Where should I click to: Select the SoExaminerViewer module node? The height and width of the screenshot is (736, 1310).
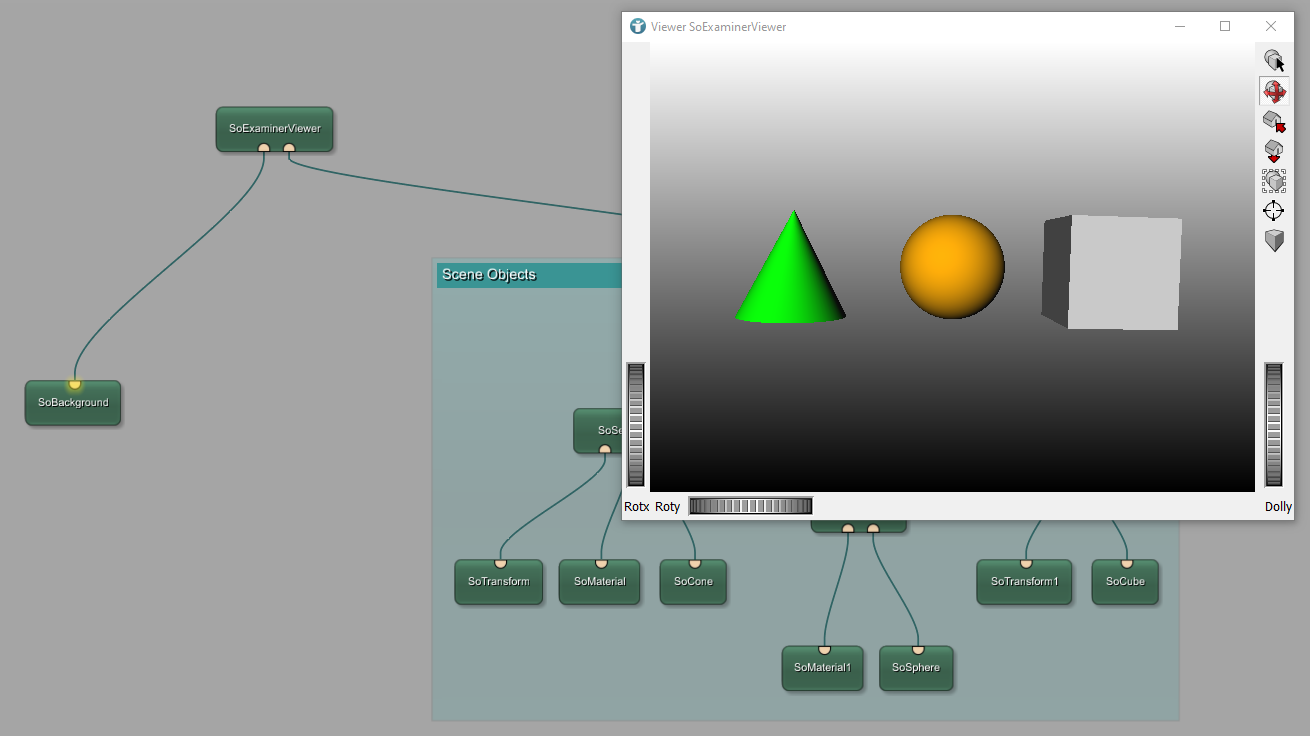(274, 128)
